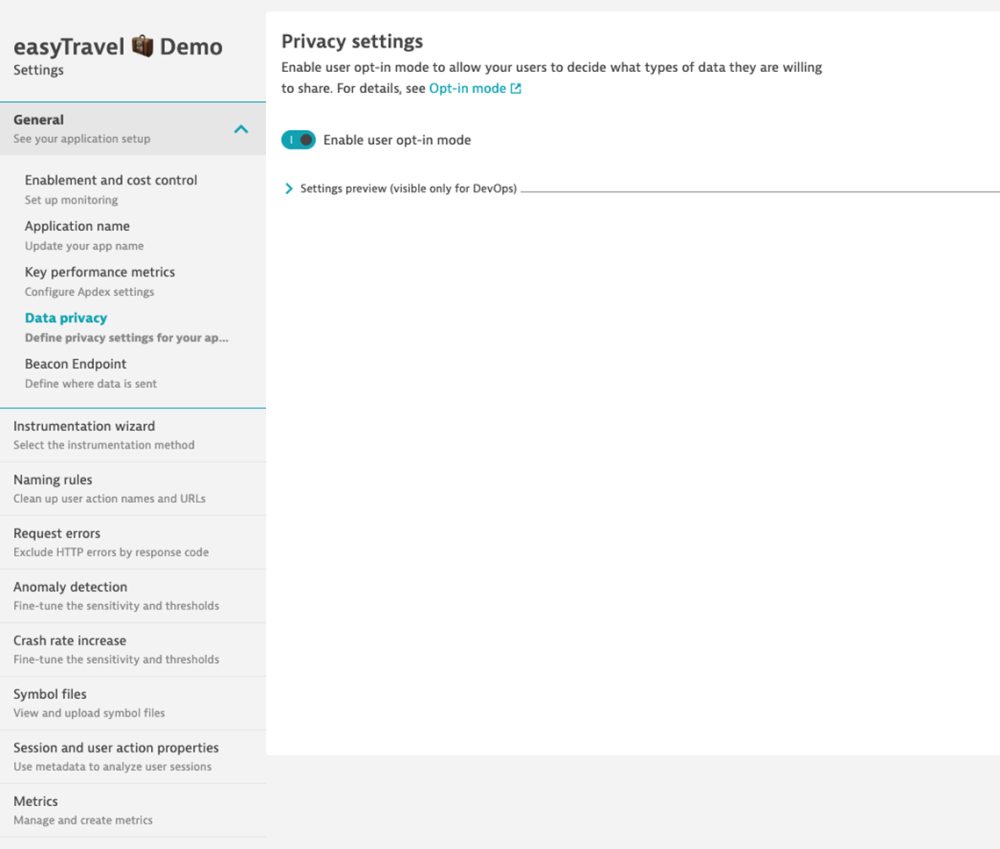The image size is (1000, 849).
Task: Click the external-link icon next to Opt-in mode
Action: (x=514, y=88)
